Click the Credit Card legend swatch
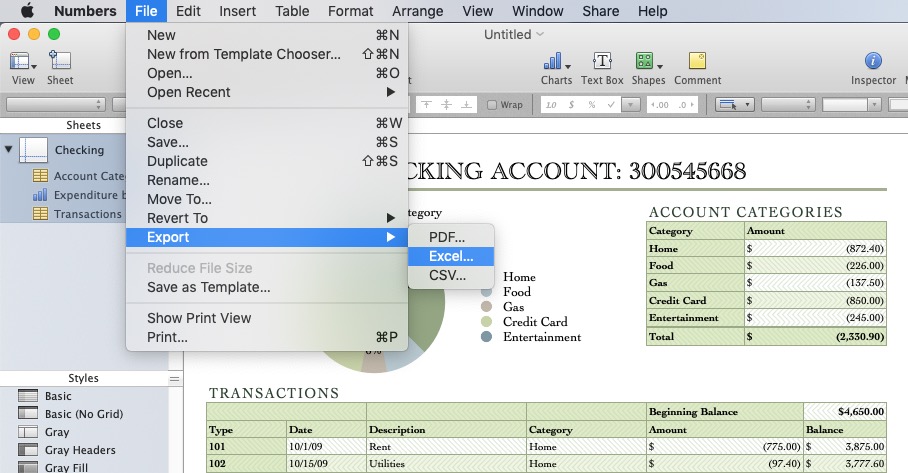Screen dimensions: 908x473 click(x=486, y=321)
